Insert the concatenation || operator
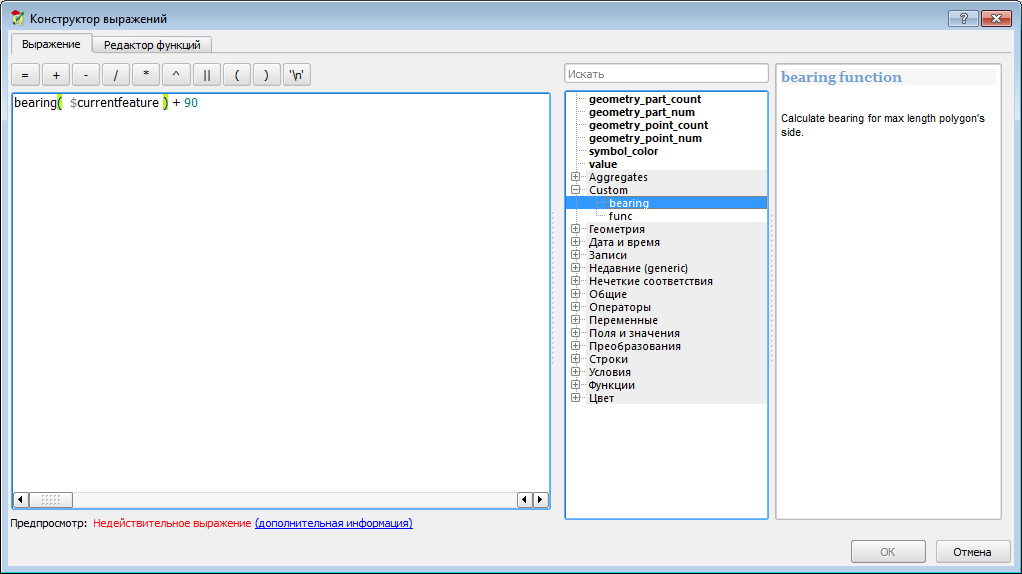The image size is (1022, 574). point(207,75)
